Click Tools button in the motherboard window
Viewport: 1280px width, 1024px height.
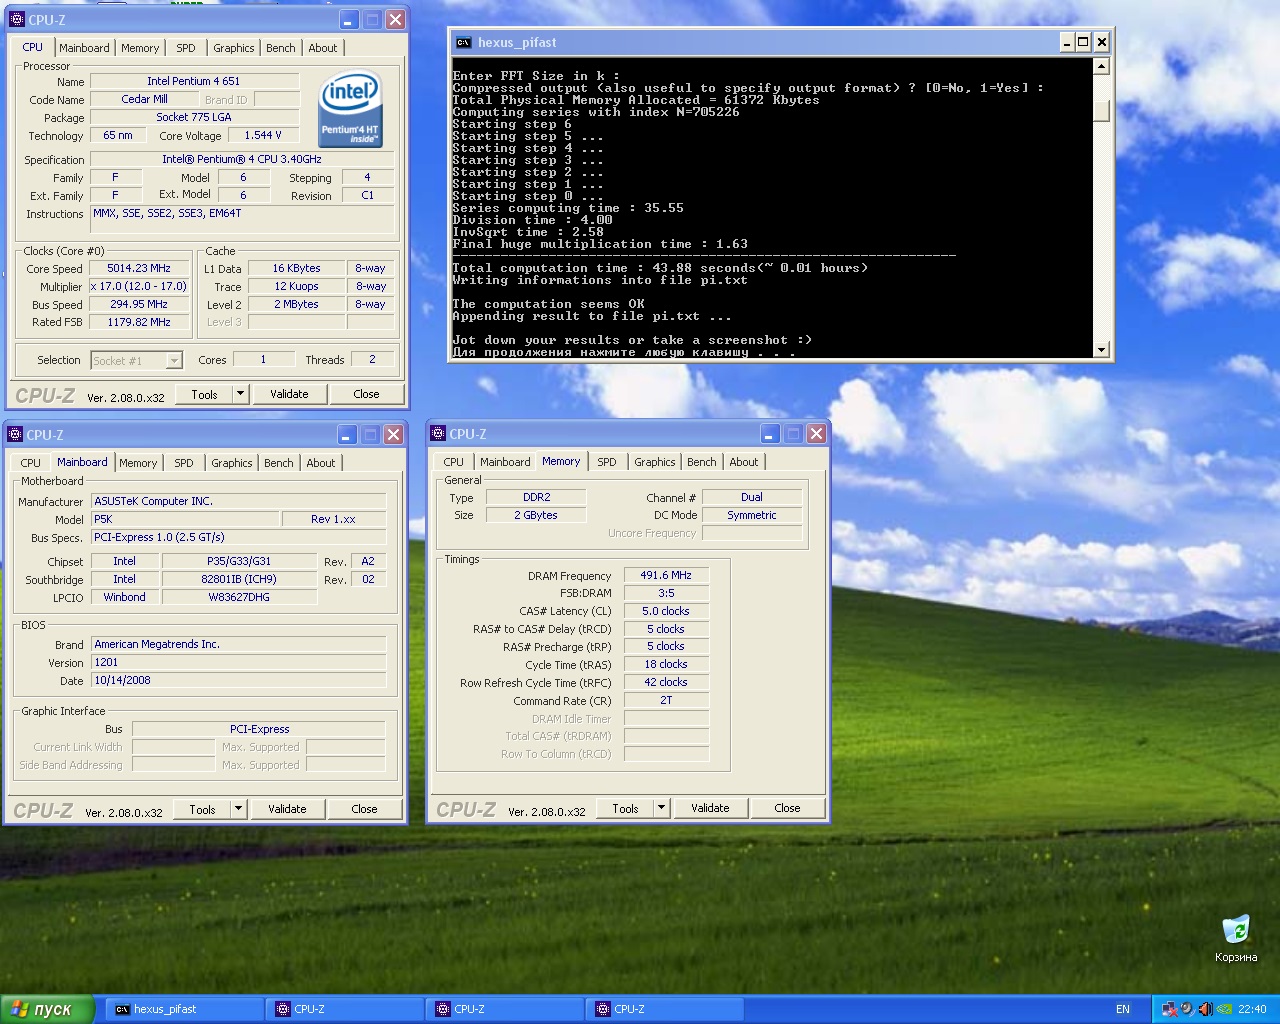(202, 809)
